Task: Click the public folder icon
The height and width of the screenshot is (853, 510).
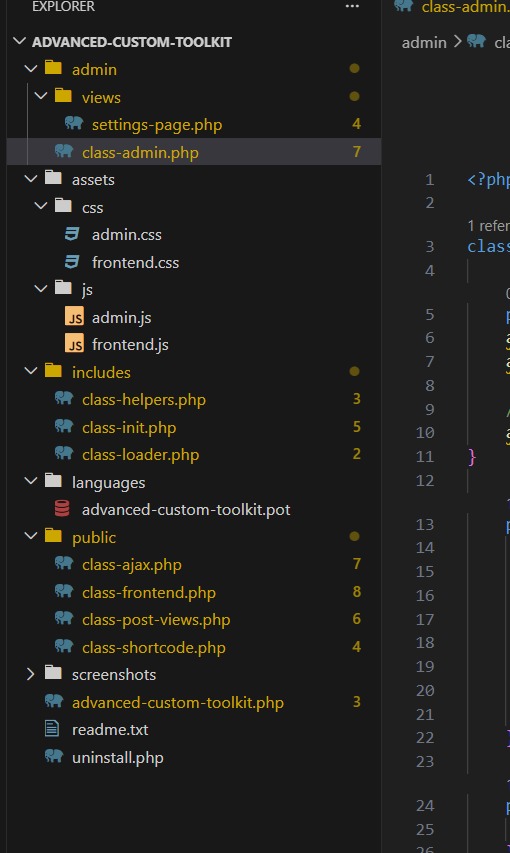Action: pos(53,535)
